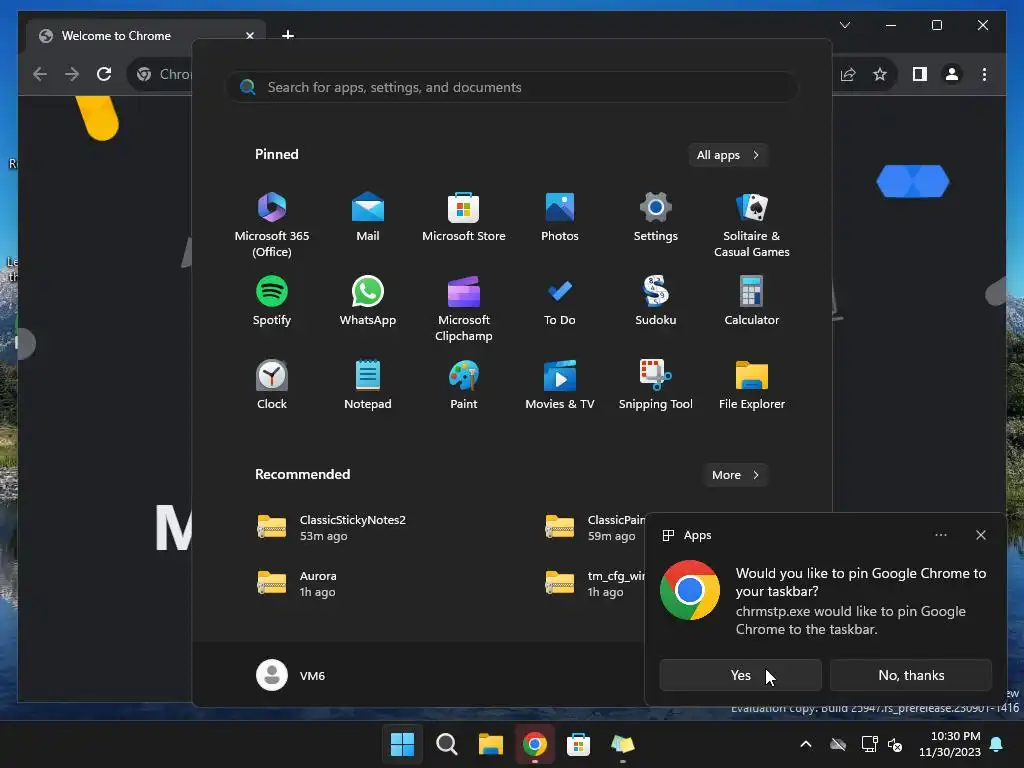
Task: Open Settings from pinned apps
Action: [656, 217]
